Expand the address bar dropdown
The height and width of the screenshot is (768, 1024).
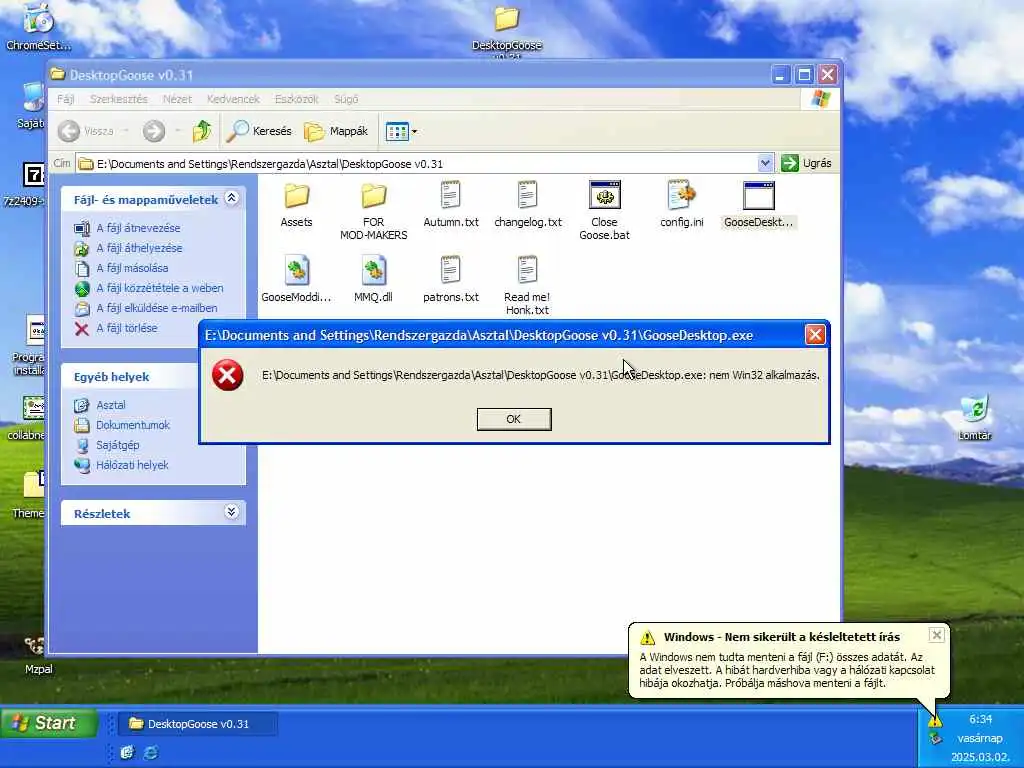tap(765, 163)
